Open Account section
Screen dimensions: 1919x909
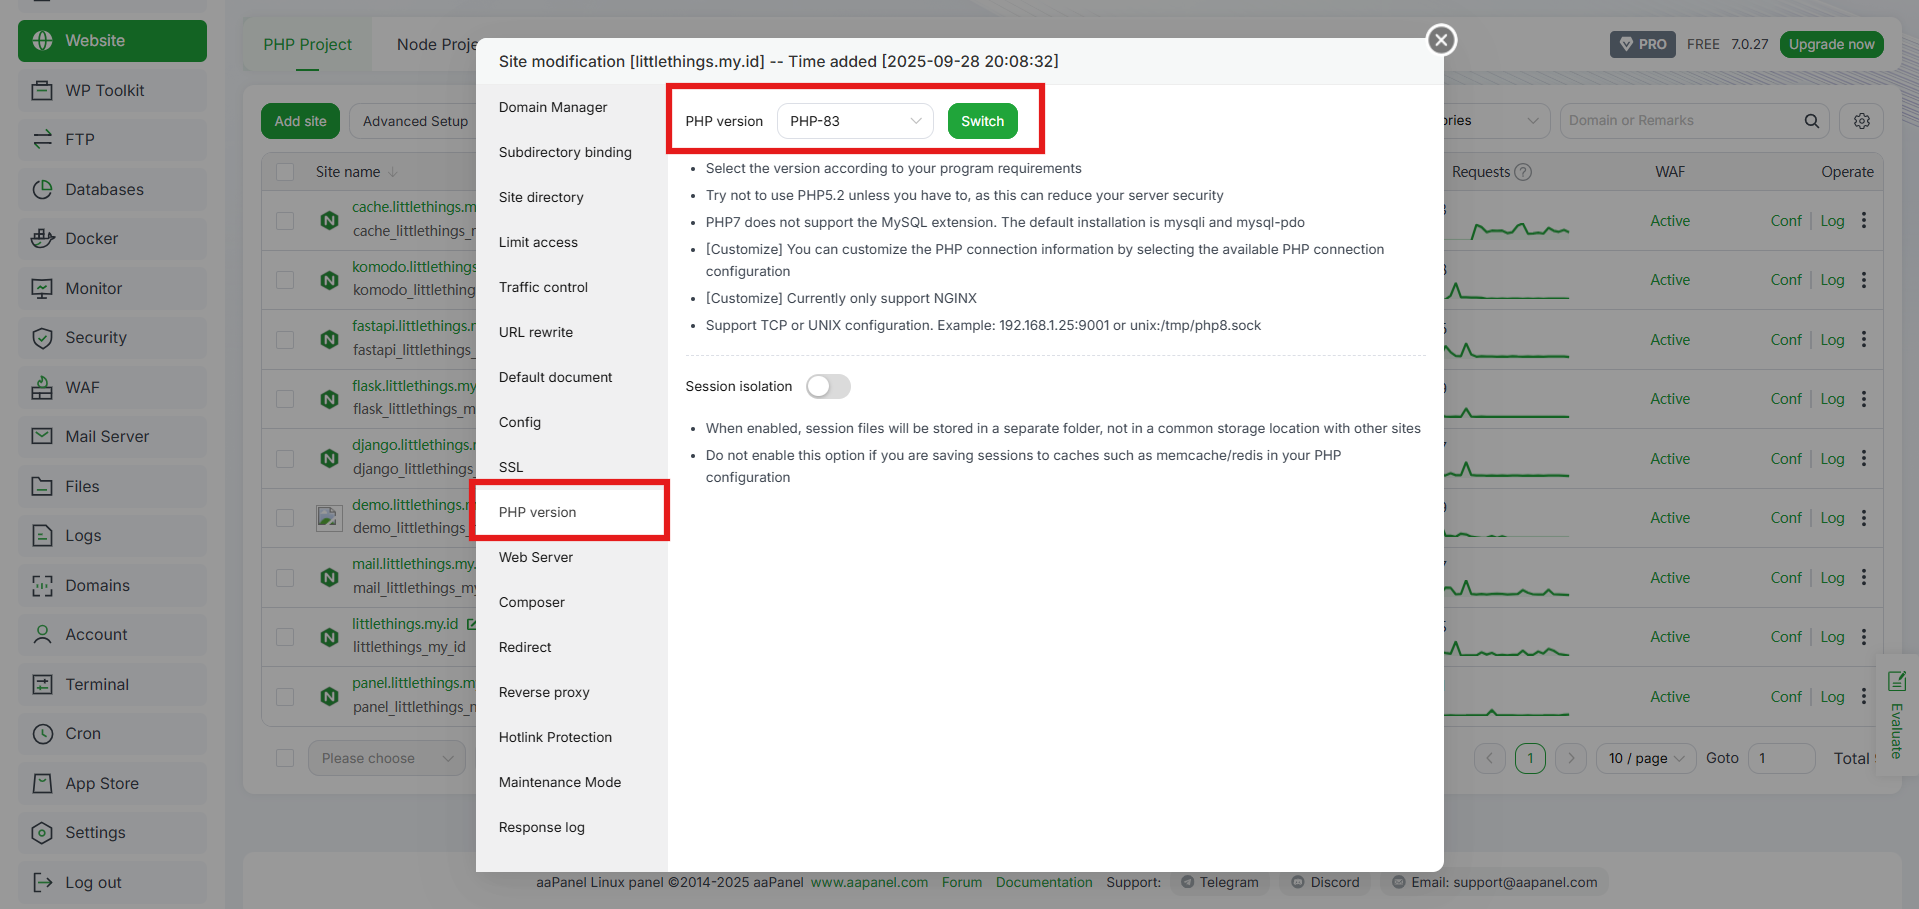click(112, 635)
